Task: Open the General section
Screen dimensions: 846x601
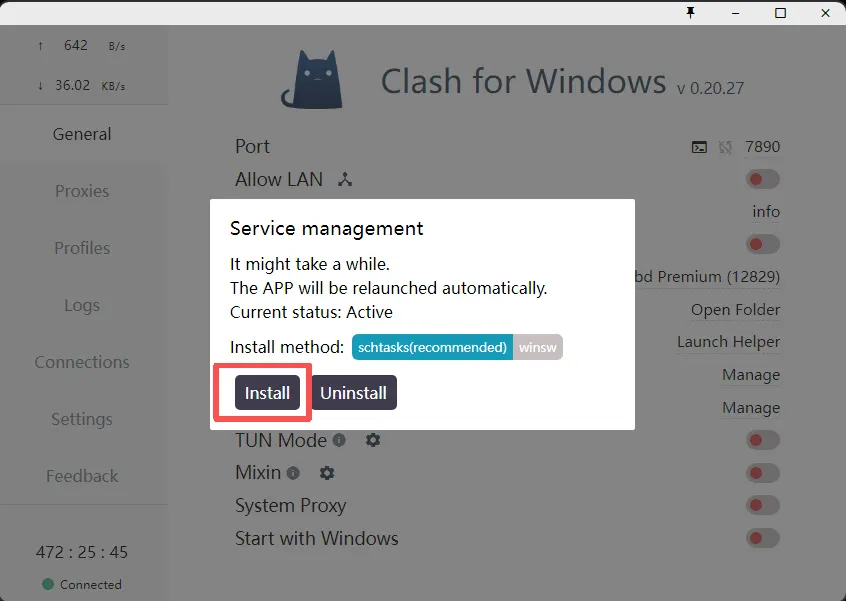Action: [x=82, y=134]
